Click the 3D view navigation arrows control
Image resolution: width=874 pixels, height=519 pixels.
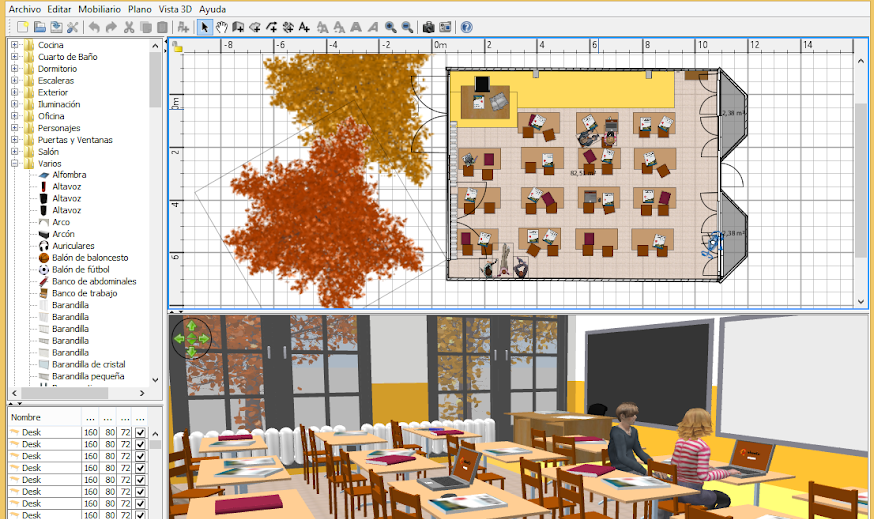[x=190, y=338]
